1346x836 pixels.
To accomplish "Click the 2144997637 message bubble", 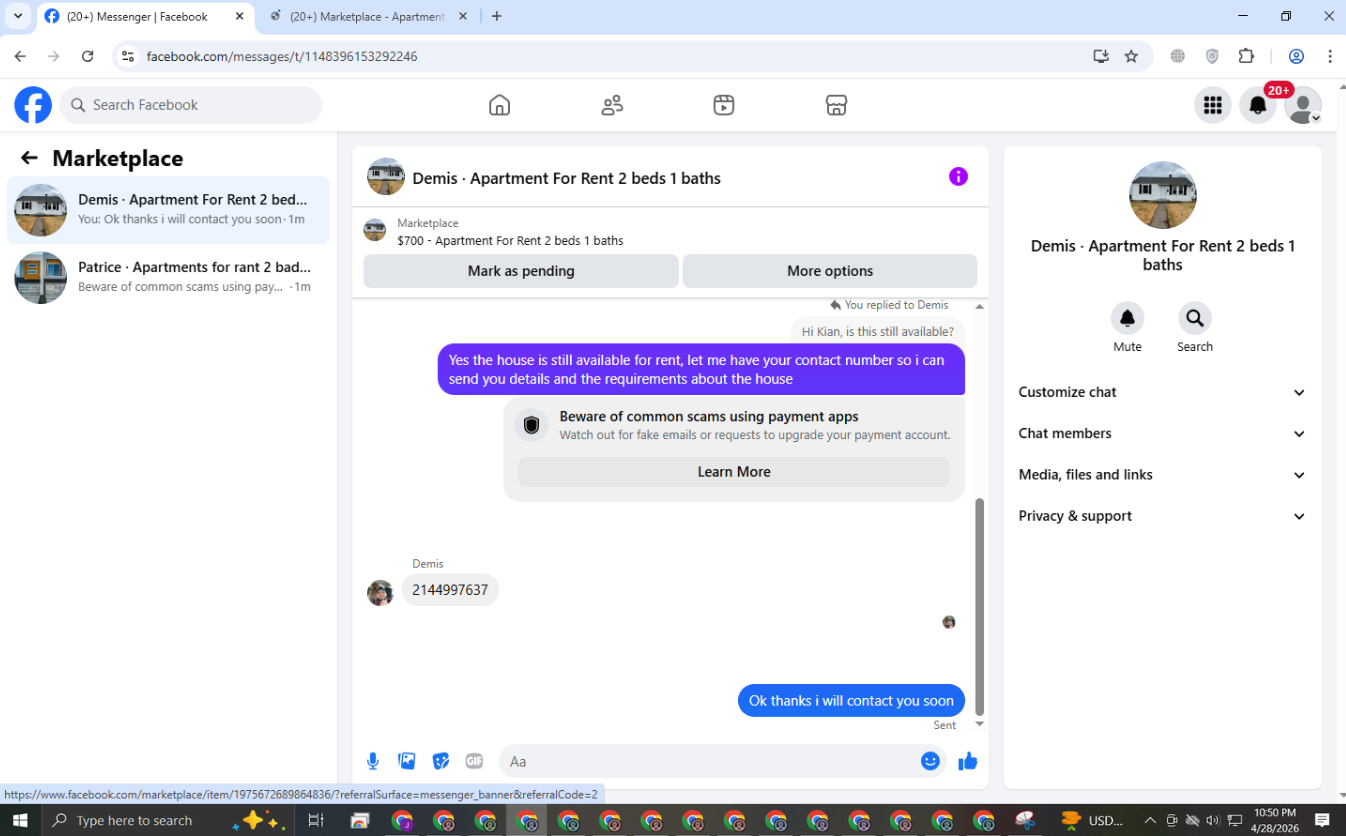I will 450,590.
